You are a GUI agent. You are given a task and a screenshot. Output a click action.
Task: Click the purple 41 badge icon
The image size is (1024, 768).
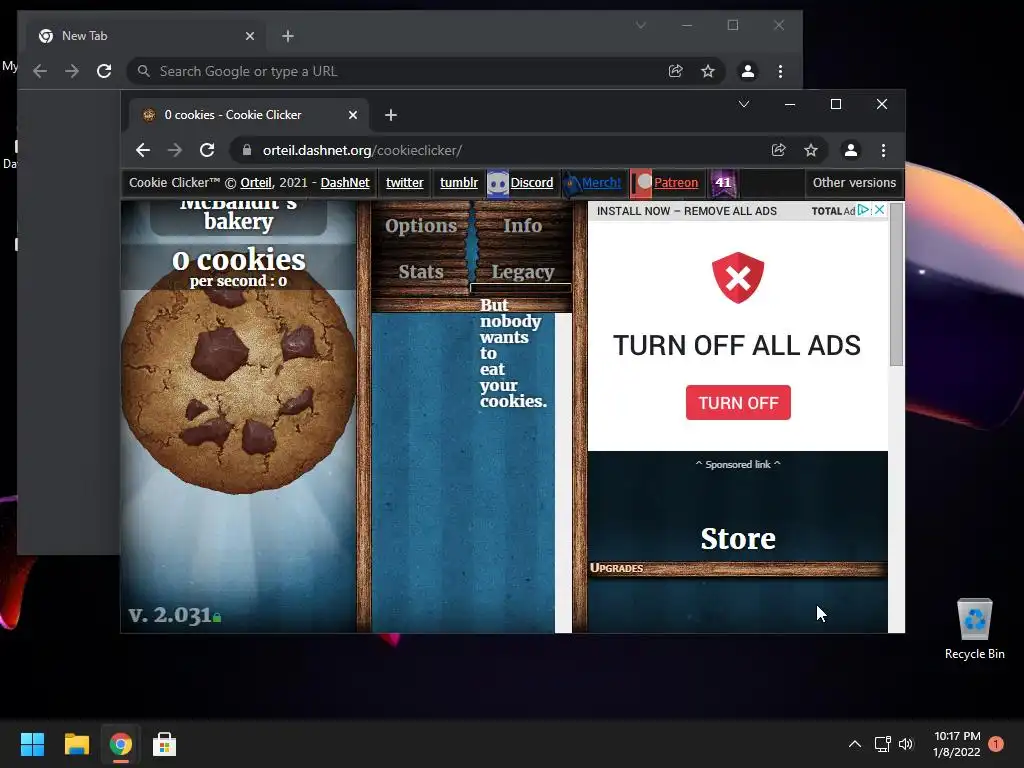(722, 183)
